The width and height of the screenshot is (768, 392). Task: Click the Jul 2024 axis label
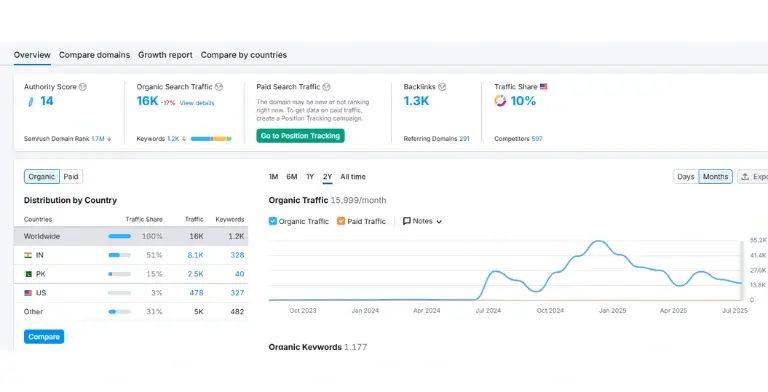[488, 311]
